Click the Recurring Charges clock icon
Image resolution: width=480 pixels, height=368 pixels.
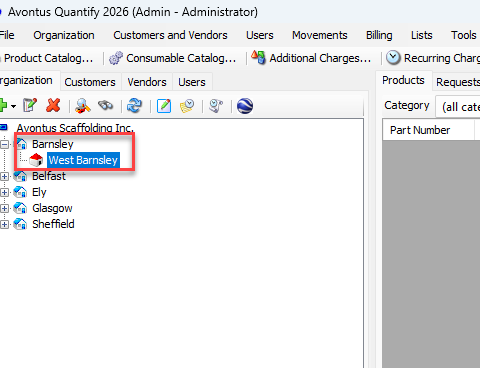[x=393, y=58]
